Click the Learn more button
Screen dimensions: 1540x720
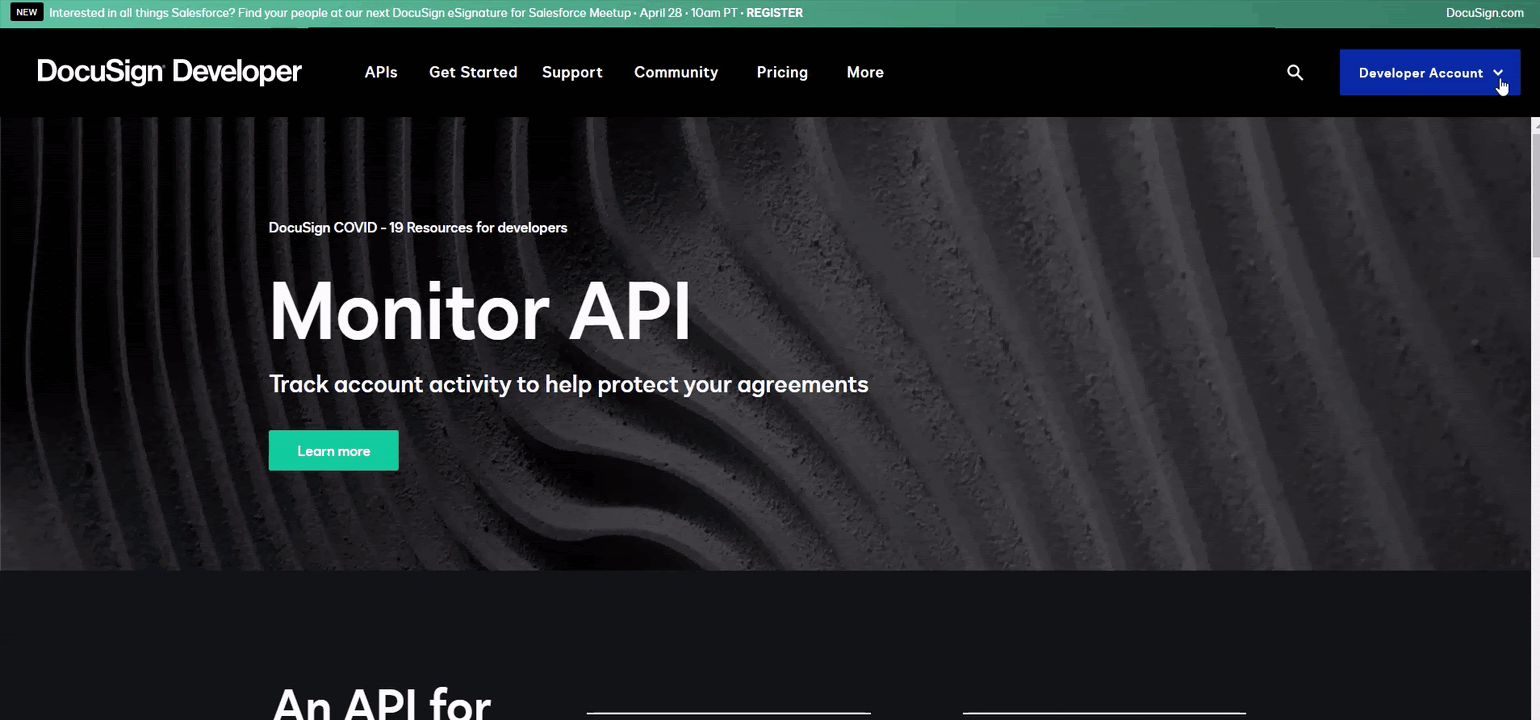coord(334,451)
